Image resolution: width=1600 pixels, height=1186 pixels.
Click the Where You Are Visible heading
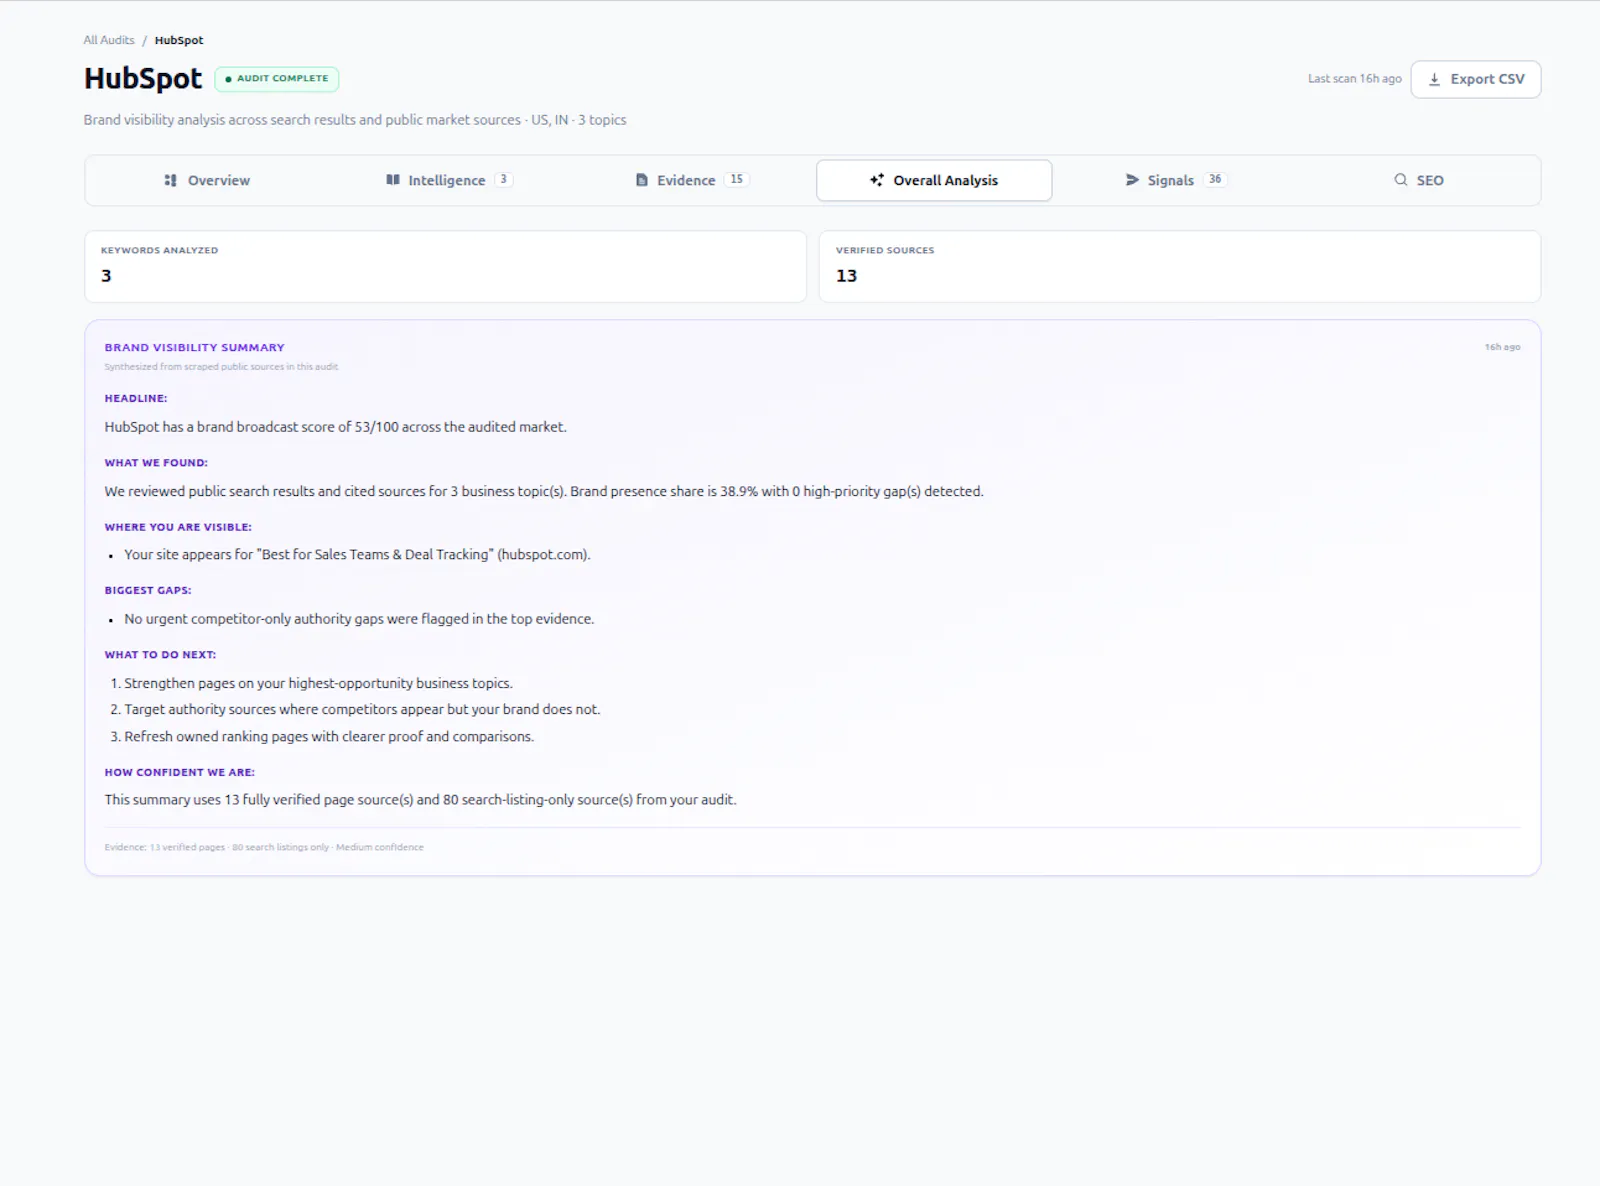tap(178, 527)
